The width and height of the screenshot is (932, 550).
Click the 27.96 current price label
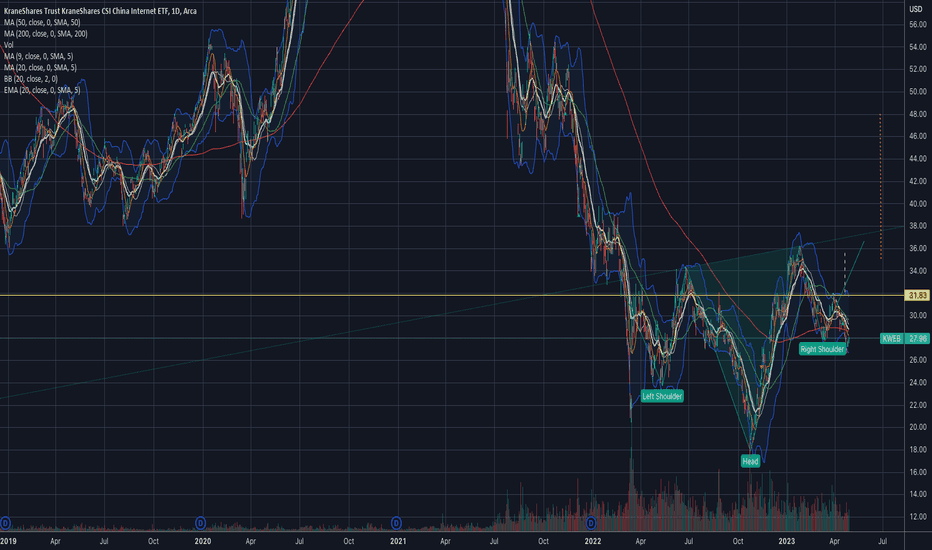coord(917,338)
